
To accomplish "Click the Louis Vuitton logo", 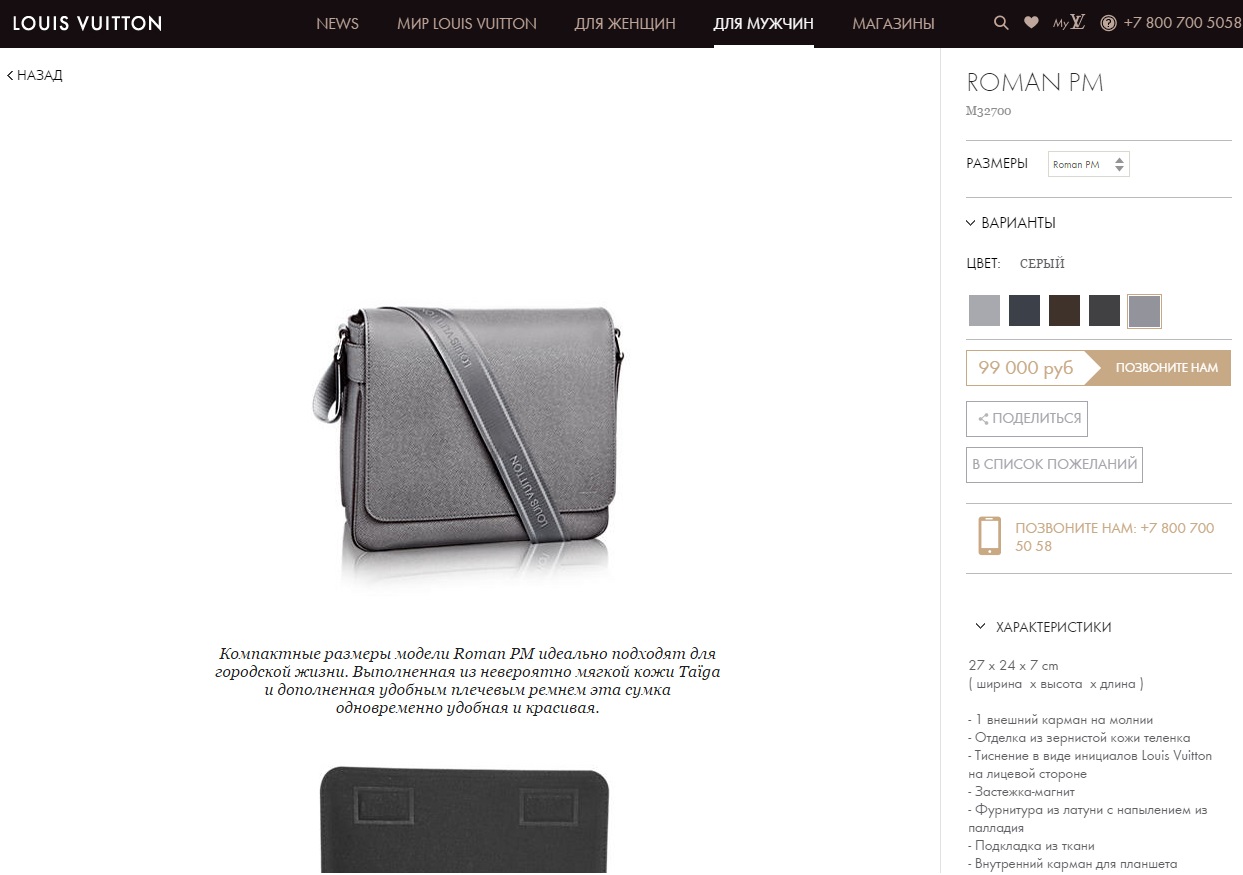I will click(x=87, y=23).
